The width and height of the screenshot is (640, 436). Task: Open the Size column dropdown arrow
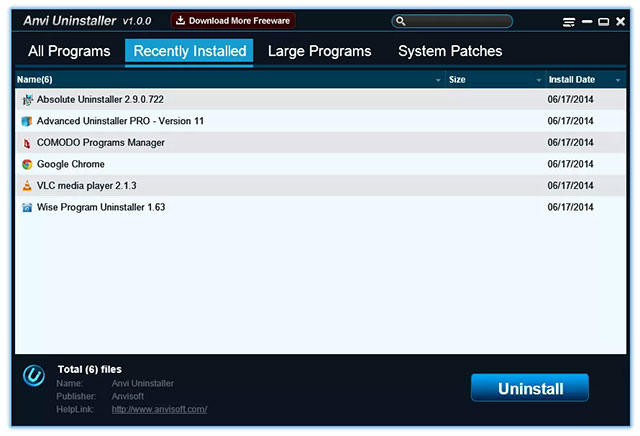[x=539, y=80]
